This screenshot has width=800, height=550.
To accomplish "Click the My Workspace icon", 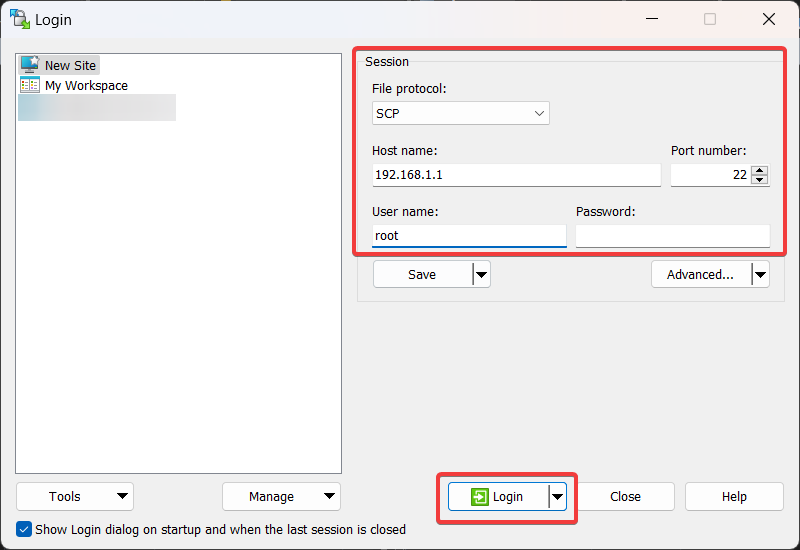I will (x=30, y=86).
